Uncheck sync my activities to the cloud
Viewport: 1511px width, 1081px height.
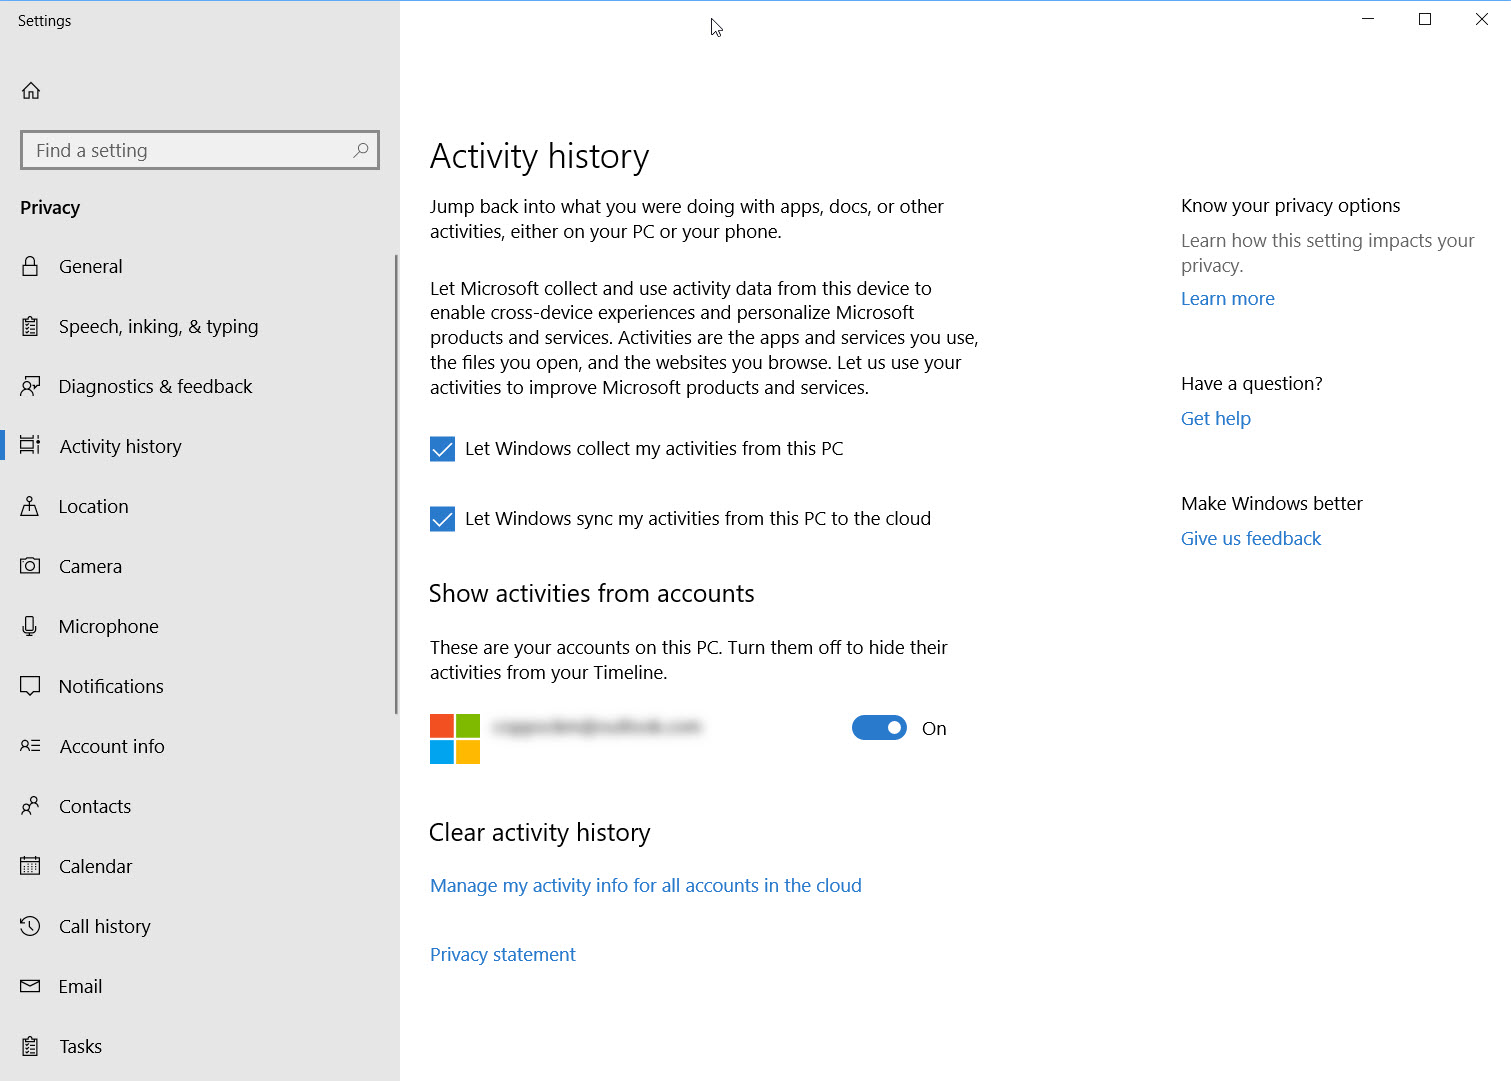442,519
